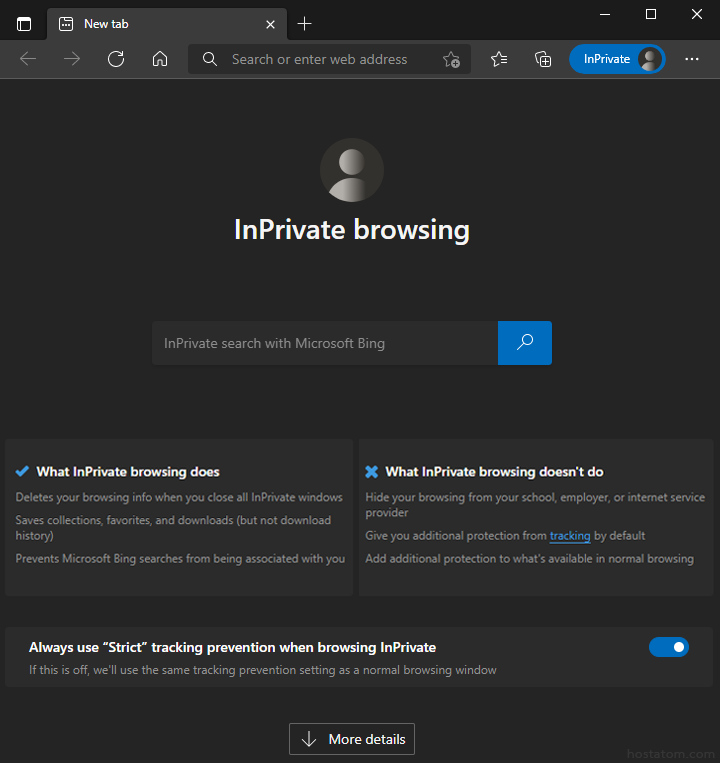The image size is (720, 763).
Task: Open Settings and more ellipsis menu
Action: point(692,59)
